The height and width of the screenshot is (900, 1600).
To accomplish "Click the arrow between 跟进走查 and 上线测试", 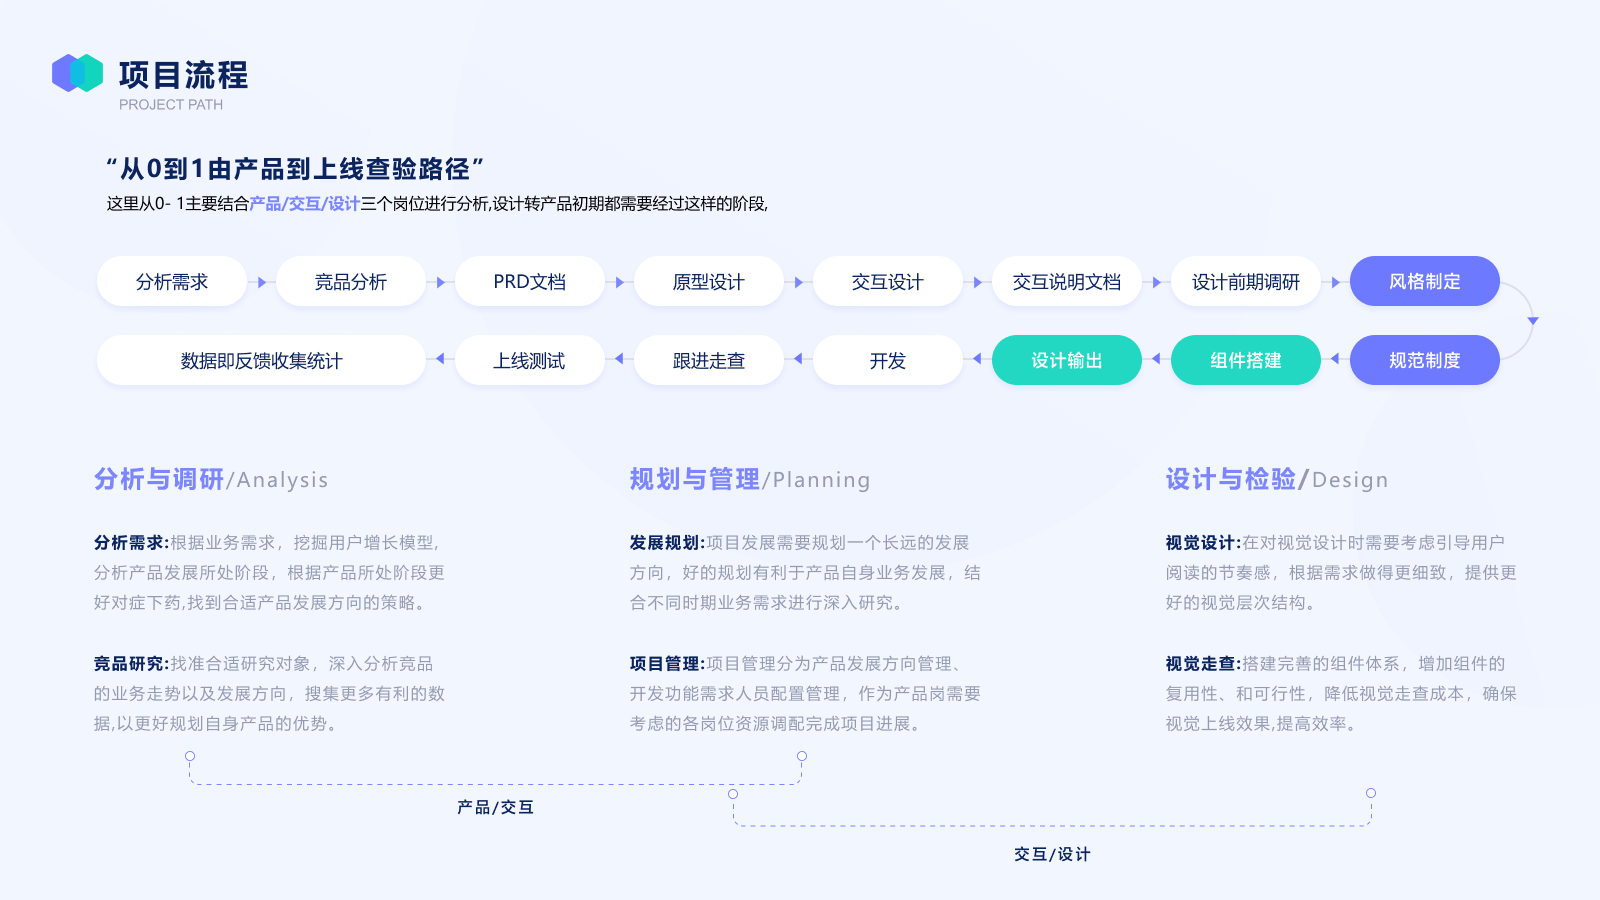I will pos(619,358).
